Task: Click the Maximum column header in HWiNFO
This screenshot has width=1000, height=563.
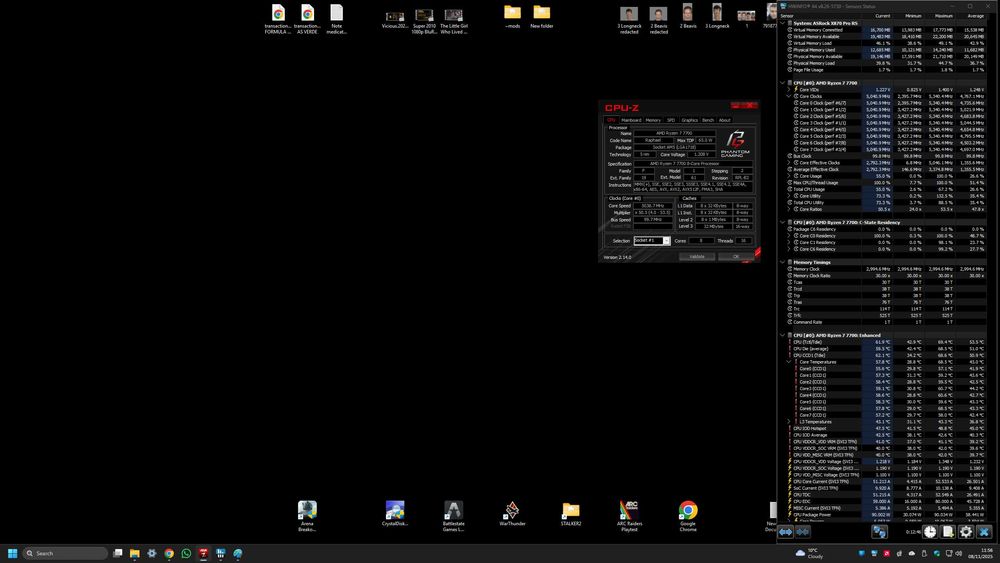Action: pyautogui.click(x=939, y=15)
